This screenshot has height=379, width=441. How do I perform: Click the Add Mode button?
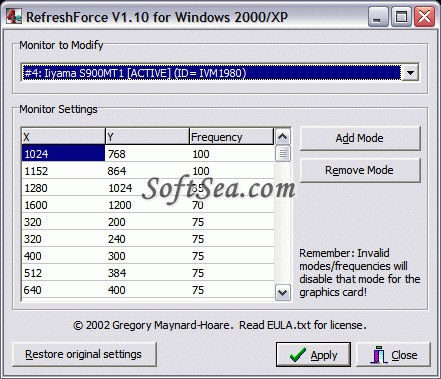pos(360,138)
